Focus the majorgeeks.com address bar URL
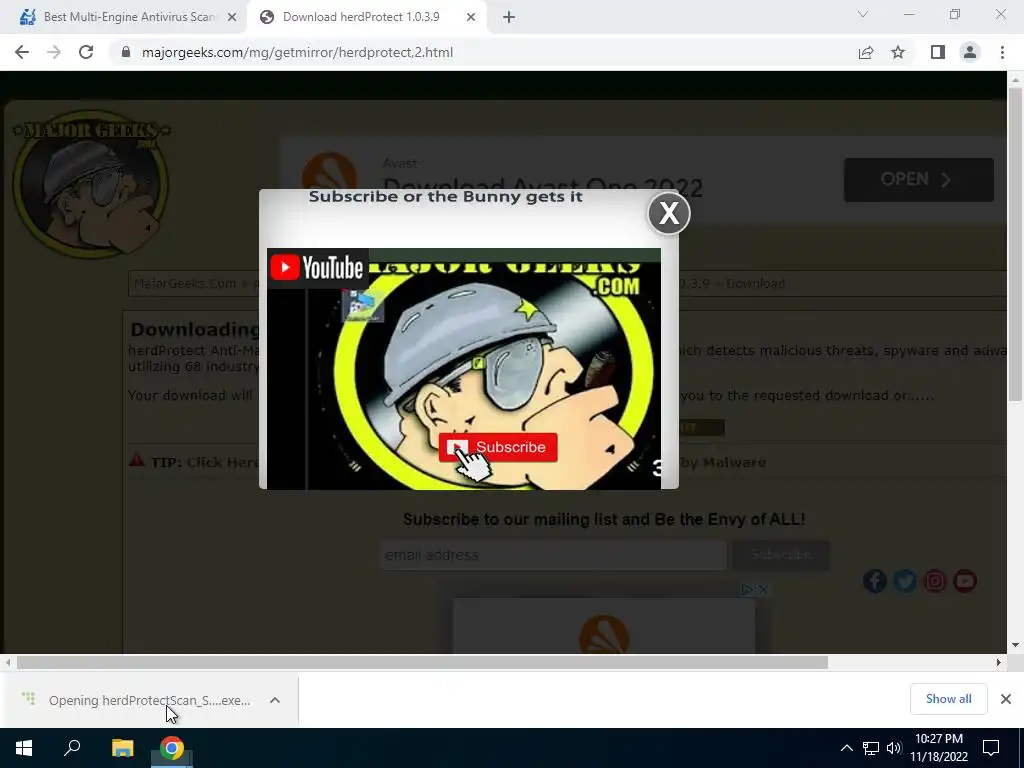Screen dimensions: 1024x768 [297, 52]
